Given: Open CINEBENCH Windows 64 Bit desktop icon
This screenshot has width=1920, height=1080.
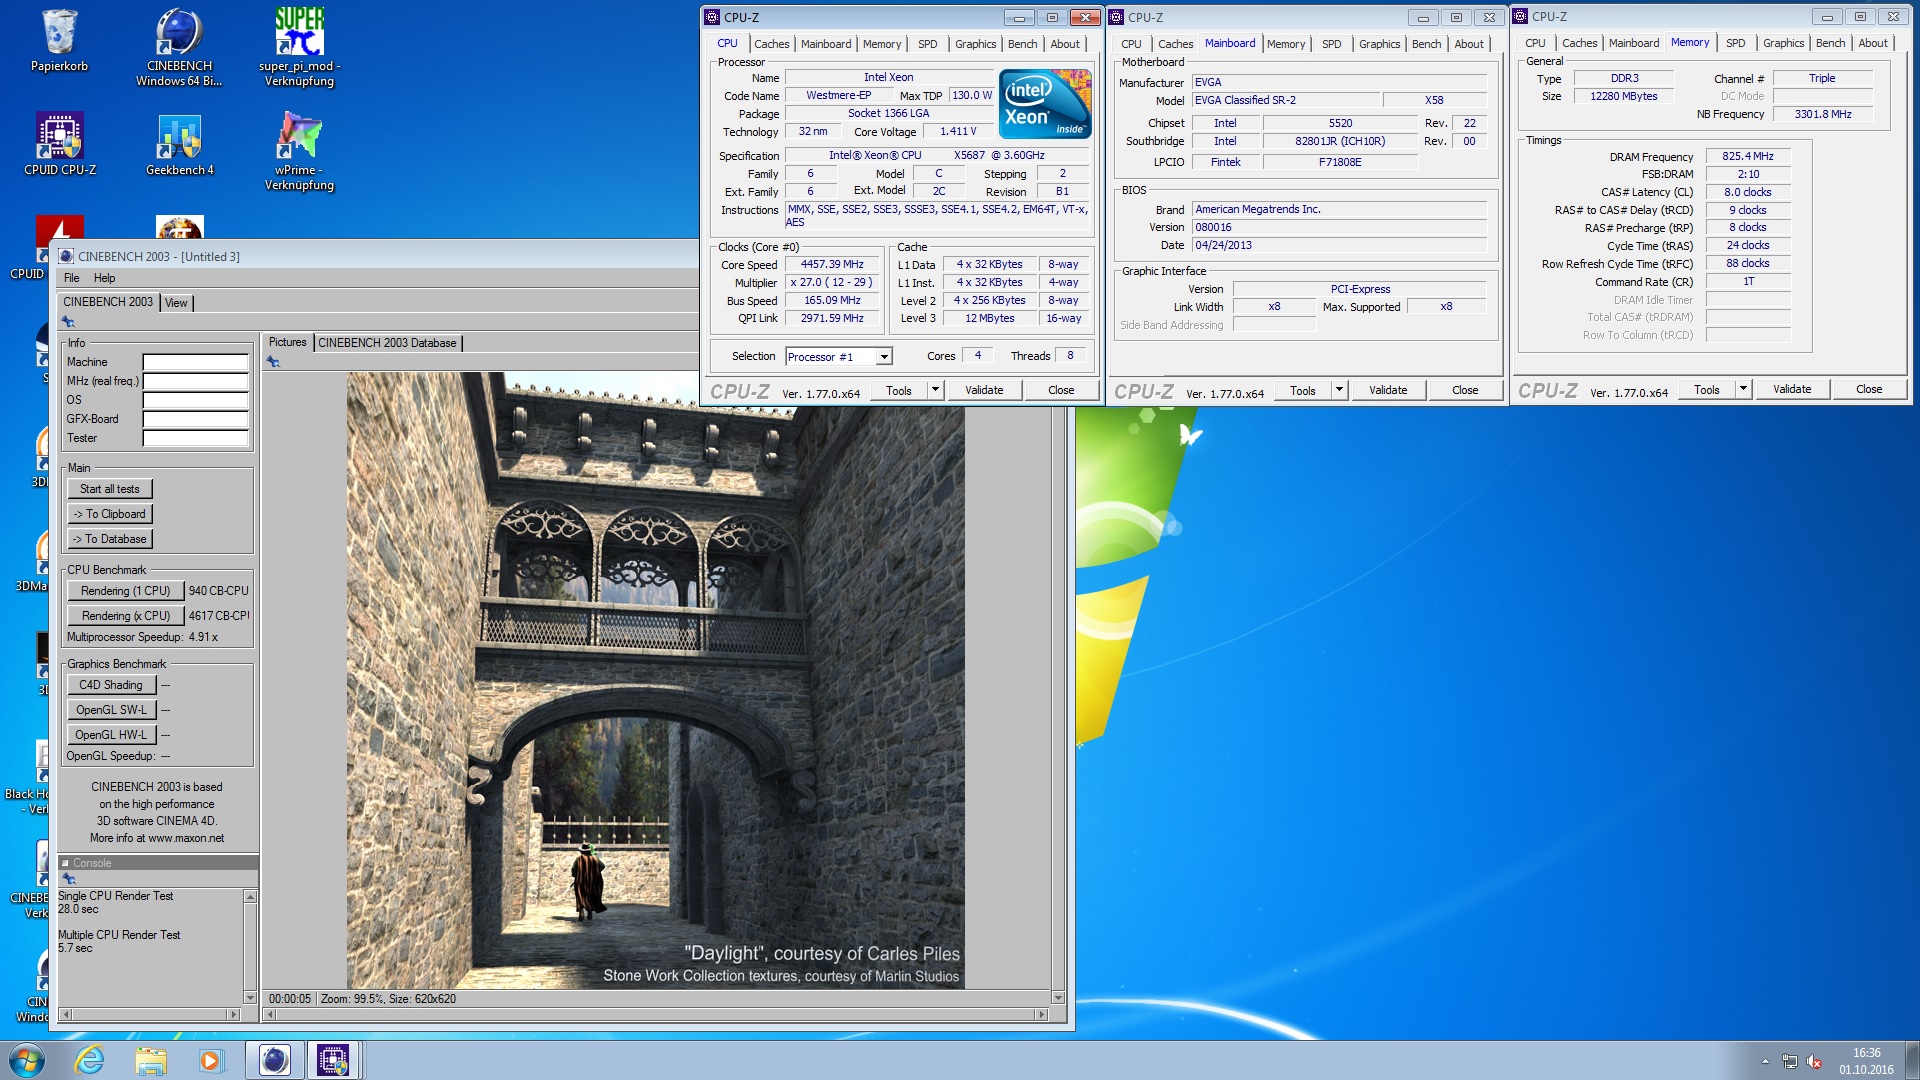Looking at the screenshot, I should [x=179, y=46].
